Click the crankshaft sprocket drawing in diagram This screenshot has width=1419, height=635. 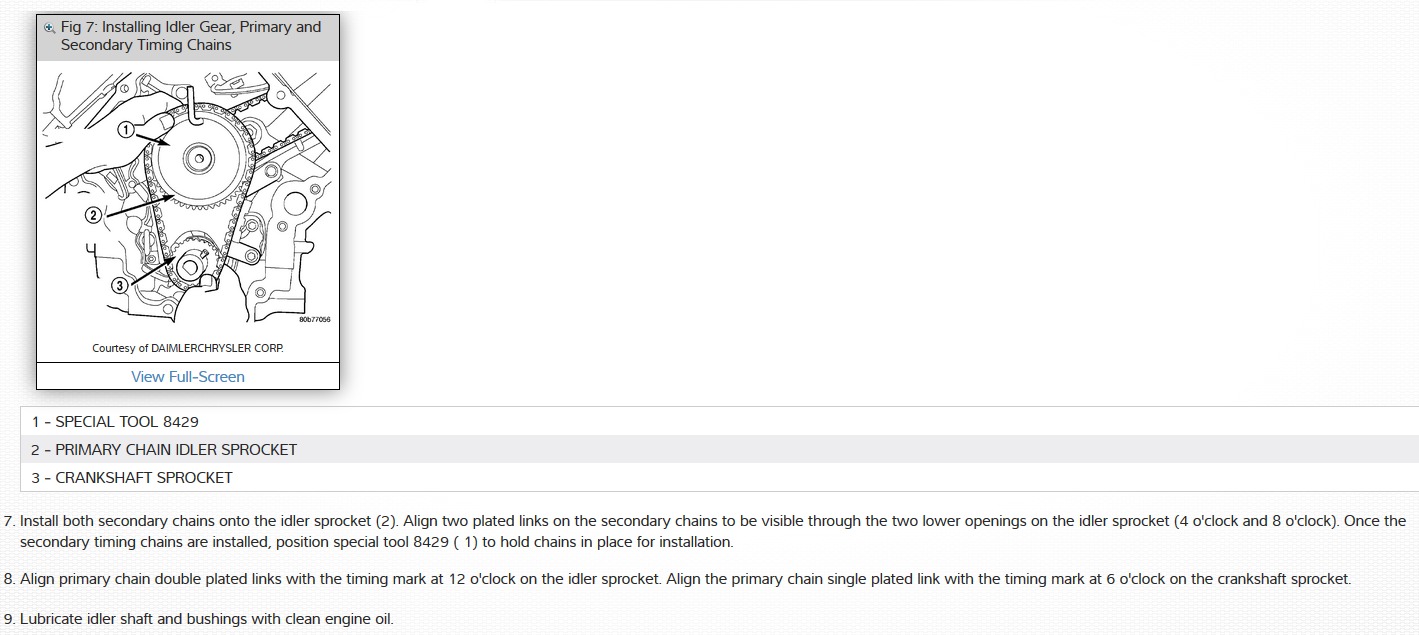192,266
